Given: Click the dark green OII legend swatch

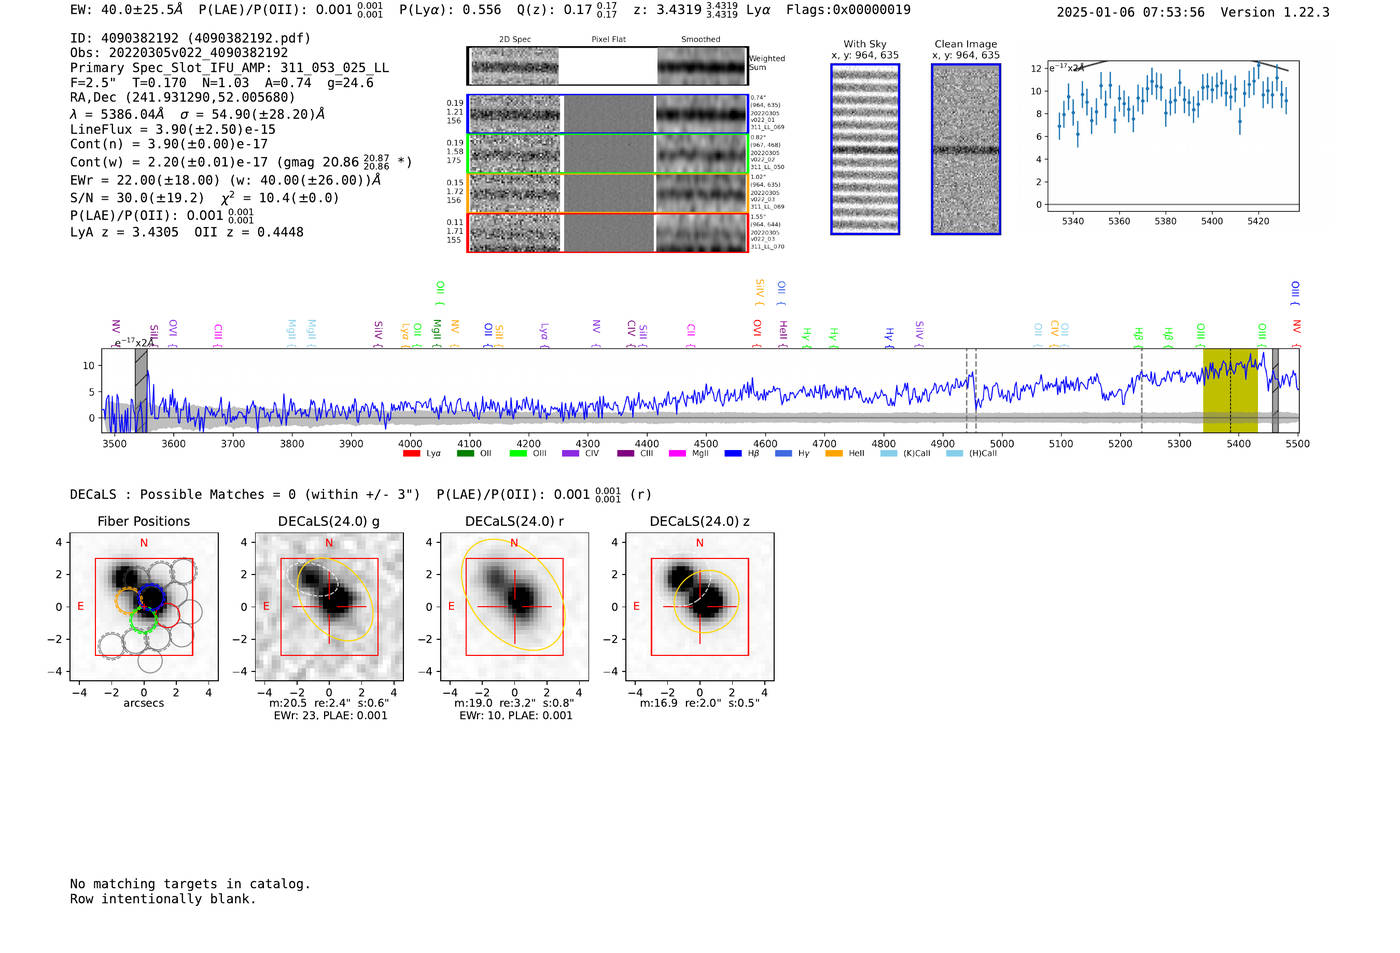Looking at the screenshot, I should click(465, 454).
